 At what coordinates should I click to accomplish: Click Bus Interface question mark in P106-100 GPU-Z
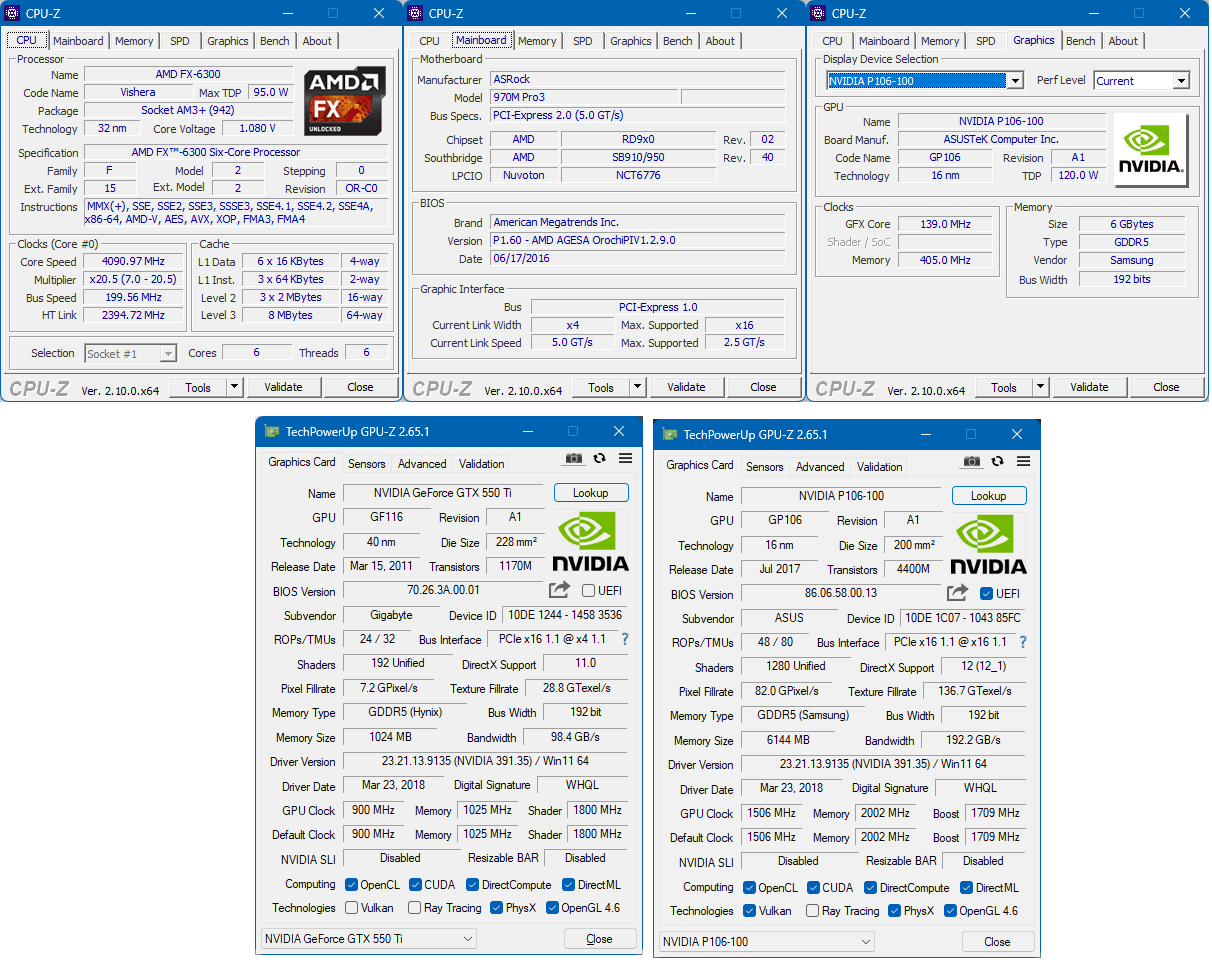pyautogui.click(x=1023, y=642)
